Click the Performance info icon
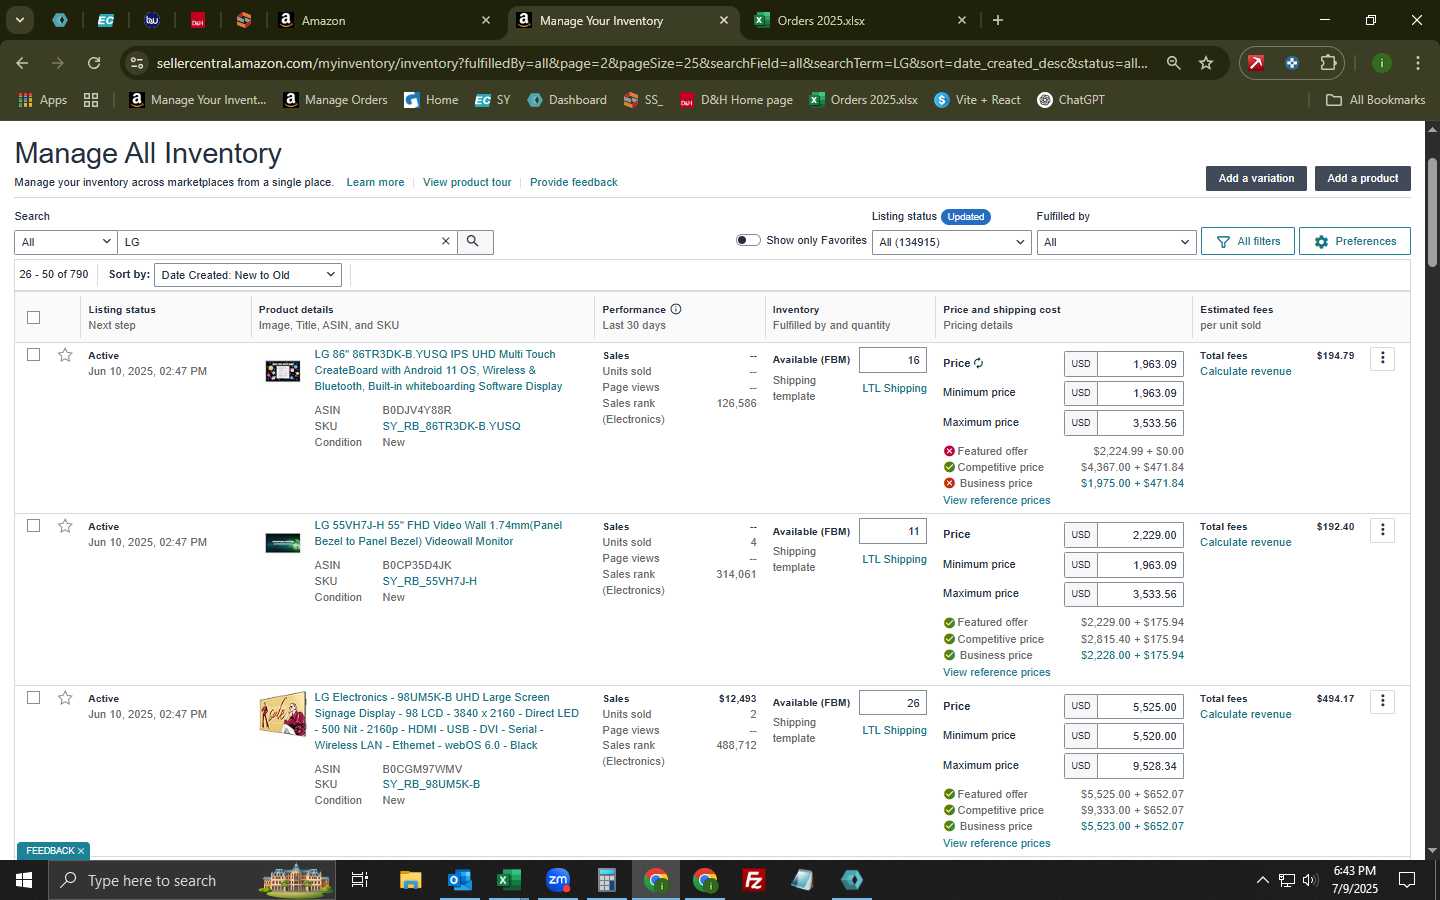This screenshot has width=1440, height=900. 676,309
